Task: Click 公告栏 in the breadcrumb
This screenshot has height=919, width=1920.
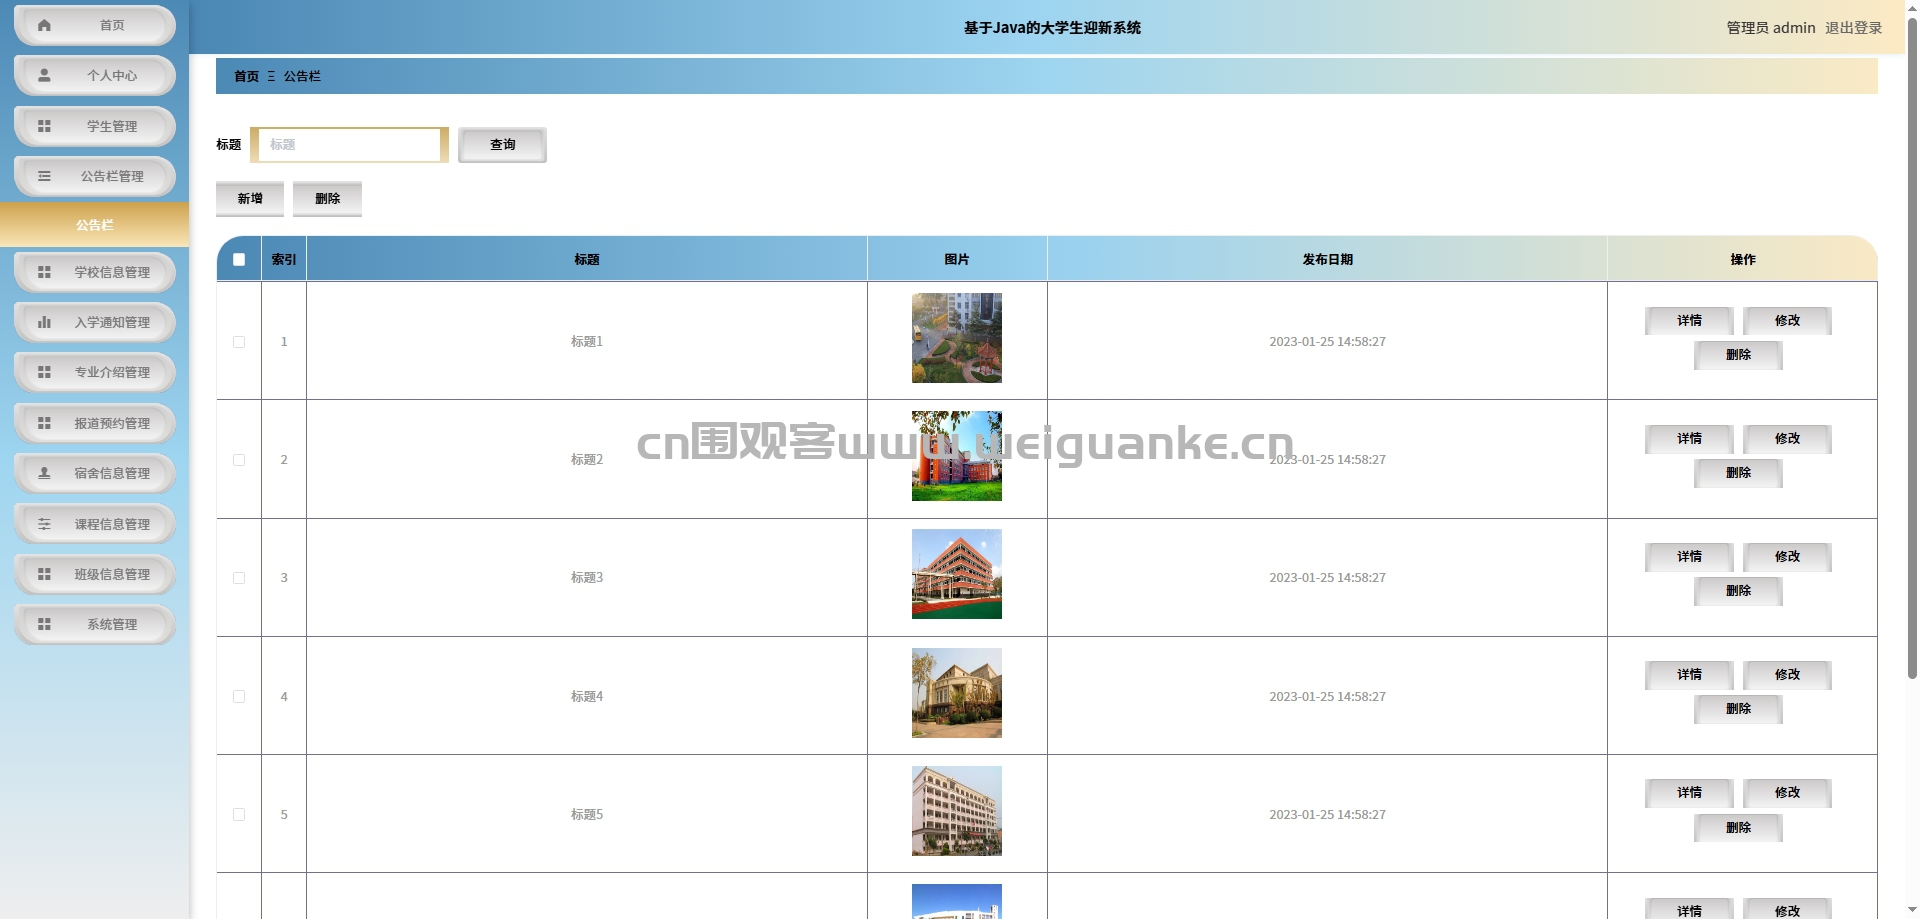Action: point(302,76)
